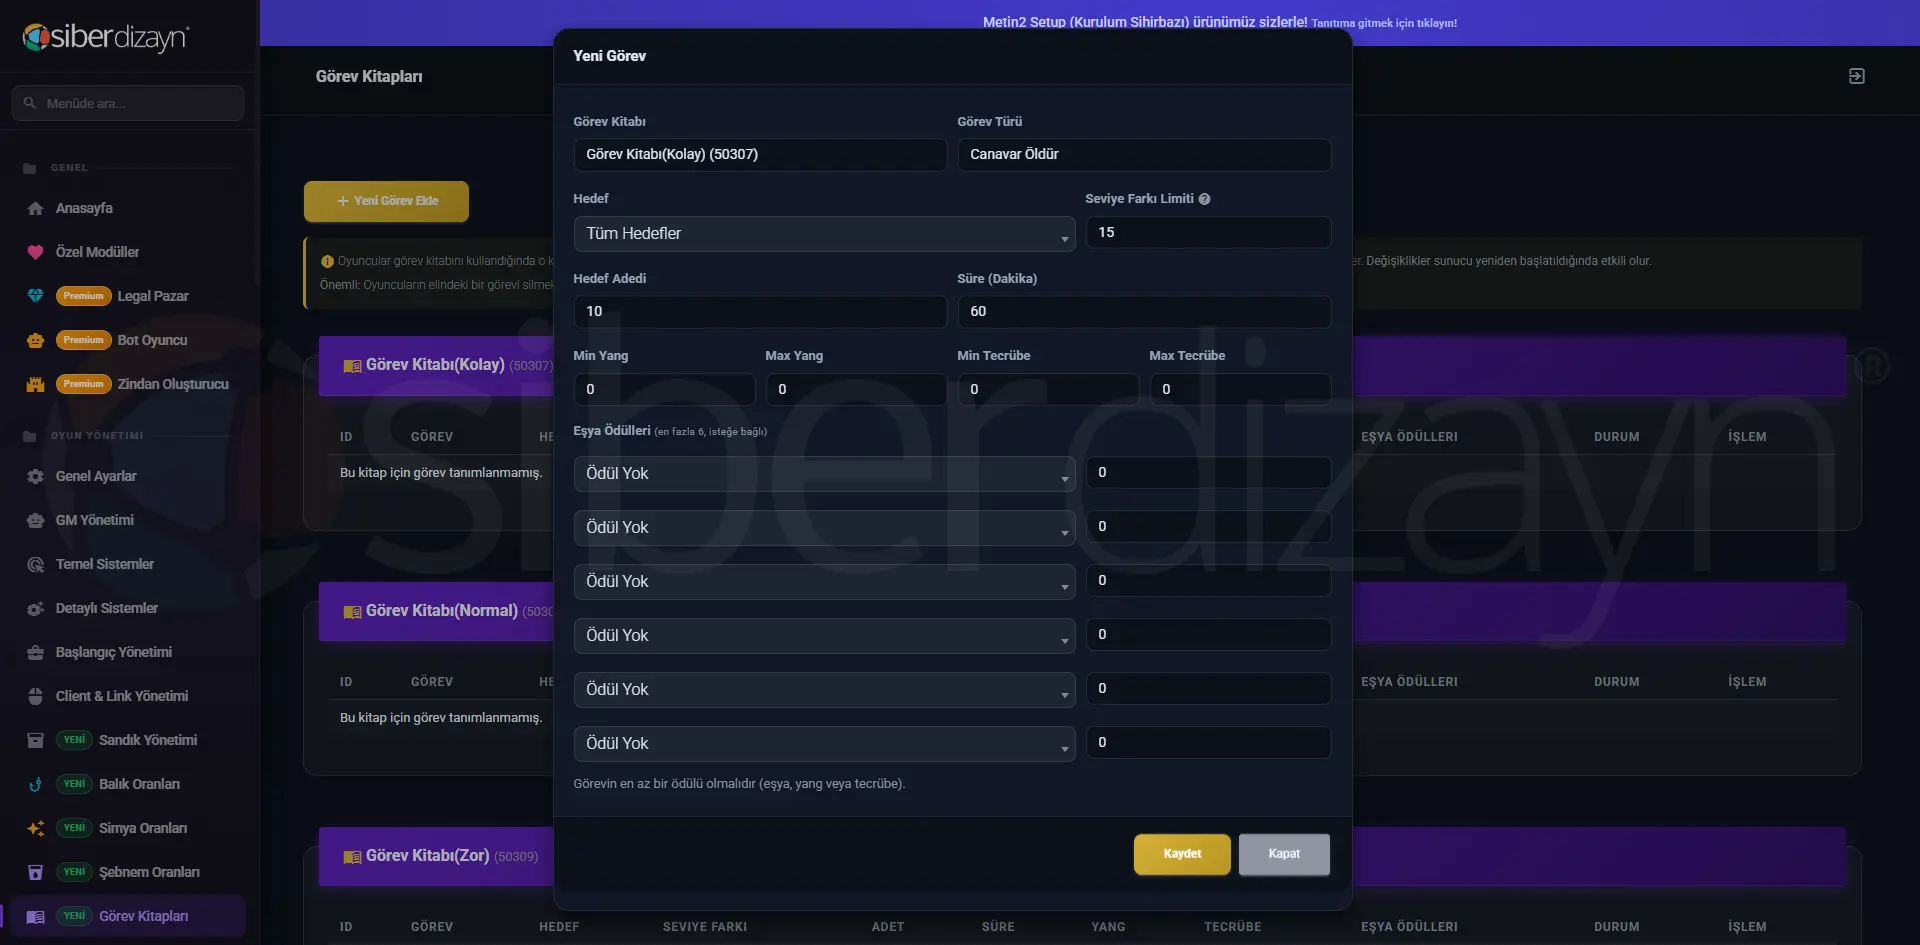This screenshot has width=1920, height=945.
Task: Click the Şebnem Oranları bucket icon
Action: tap(36, 872)
